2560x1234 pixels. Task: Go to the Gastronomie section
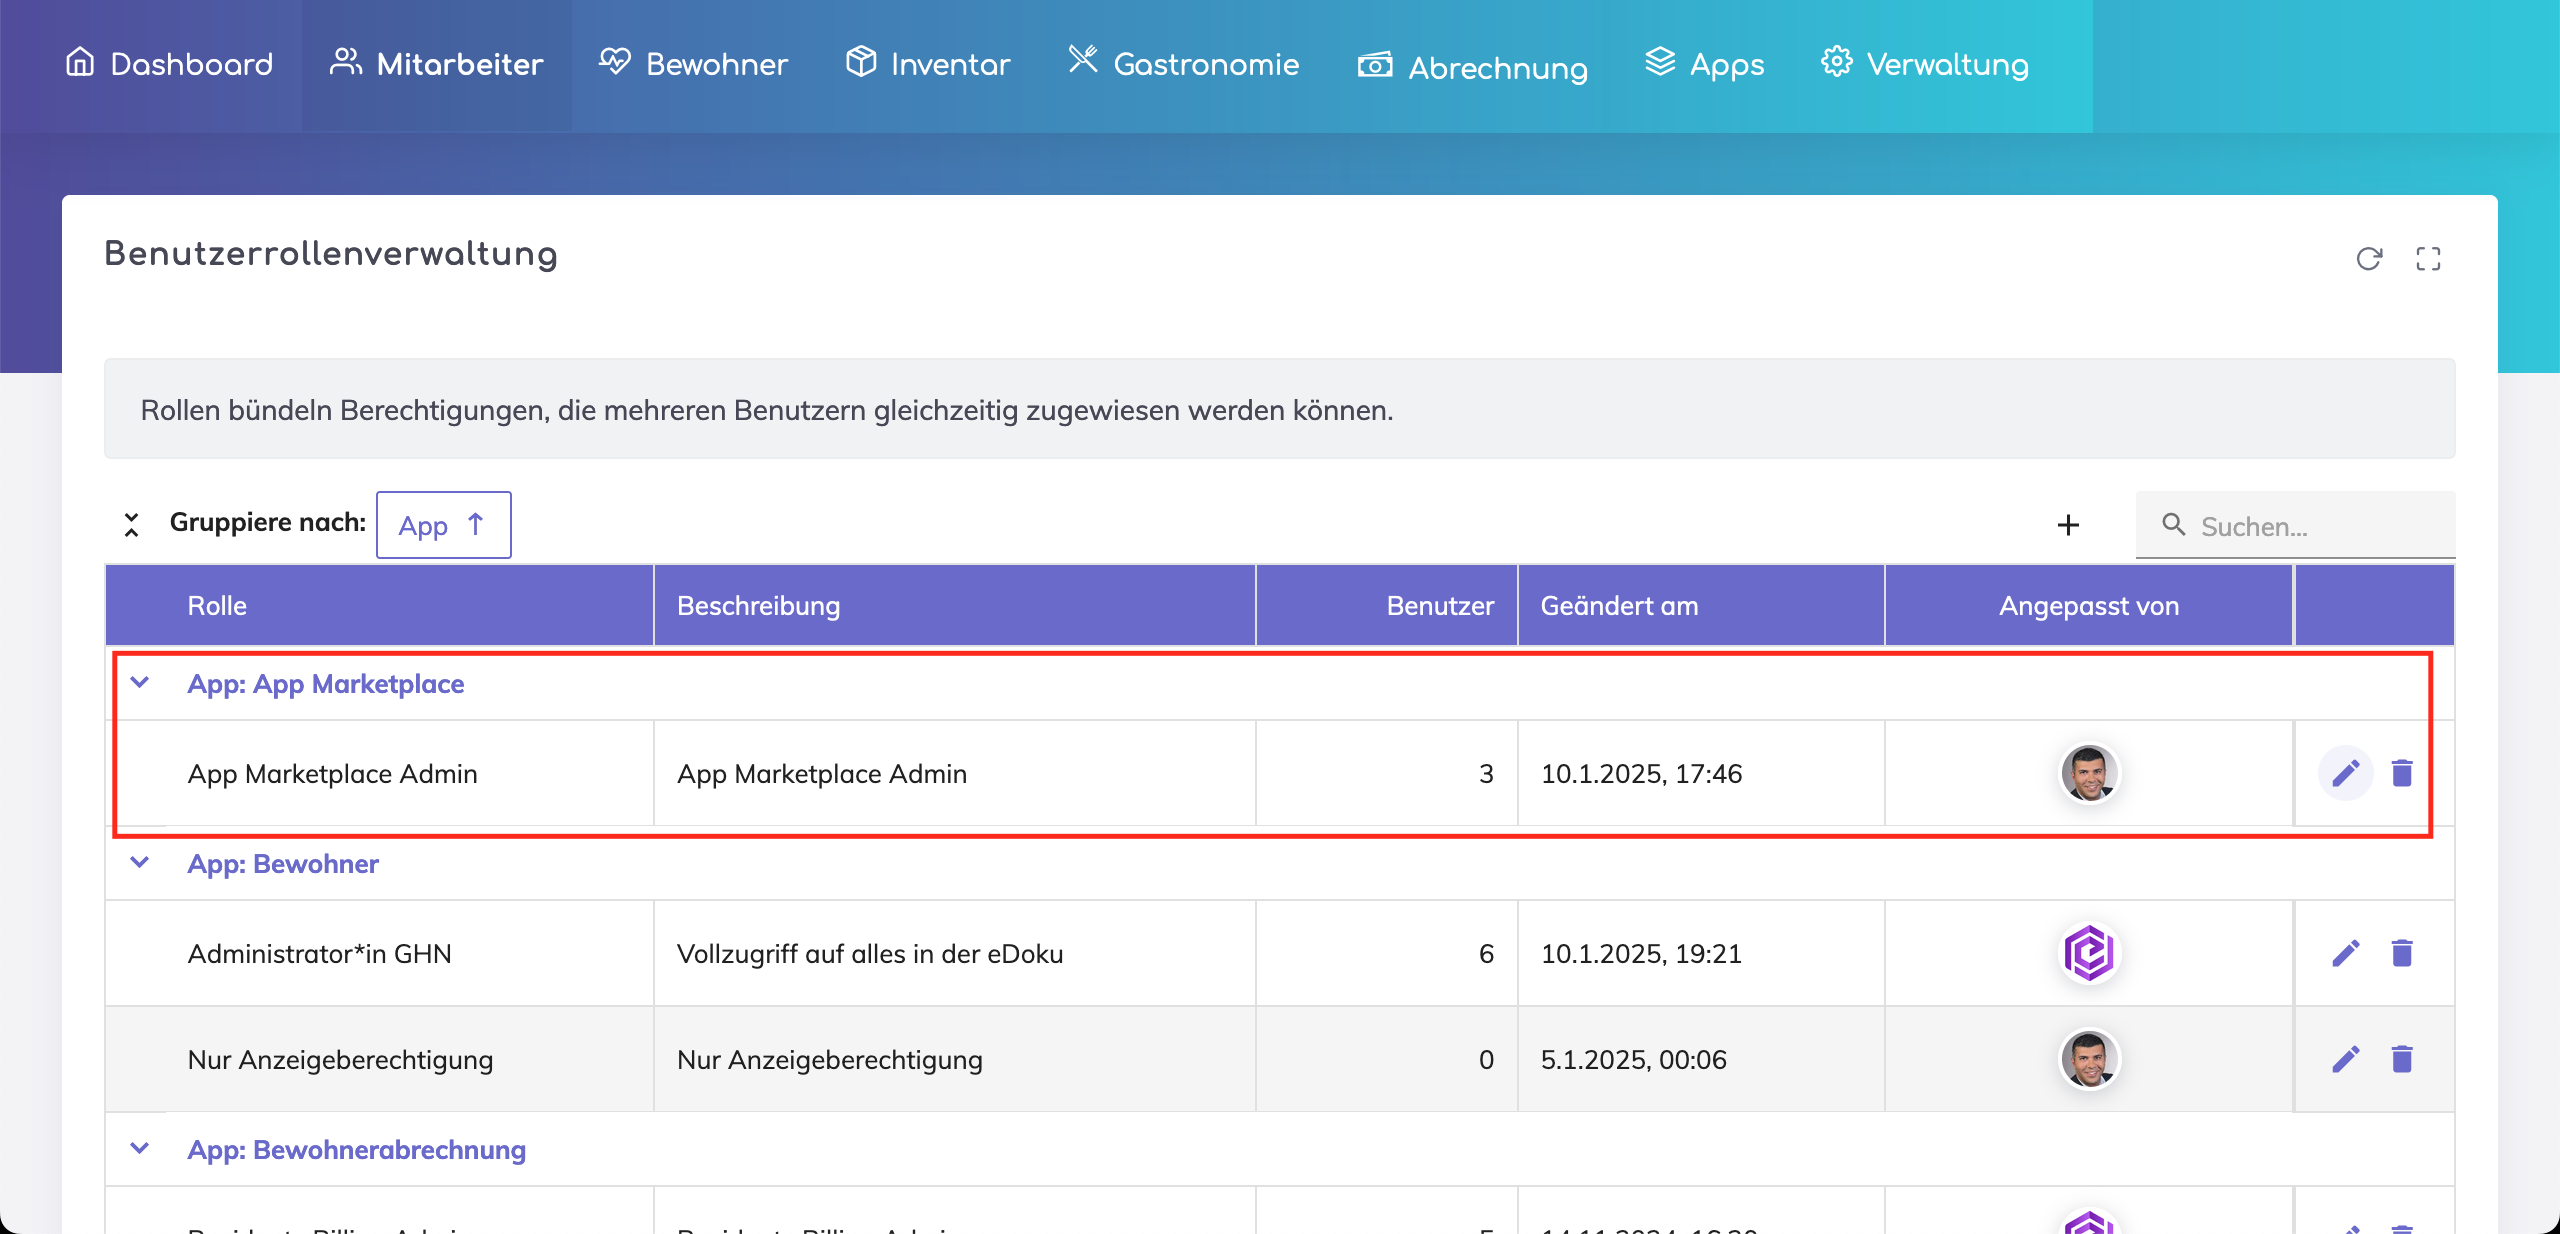pyautogui.click(x=1184, y=65)
